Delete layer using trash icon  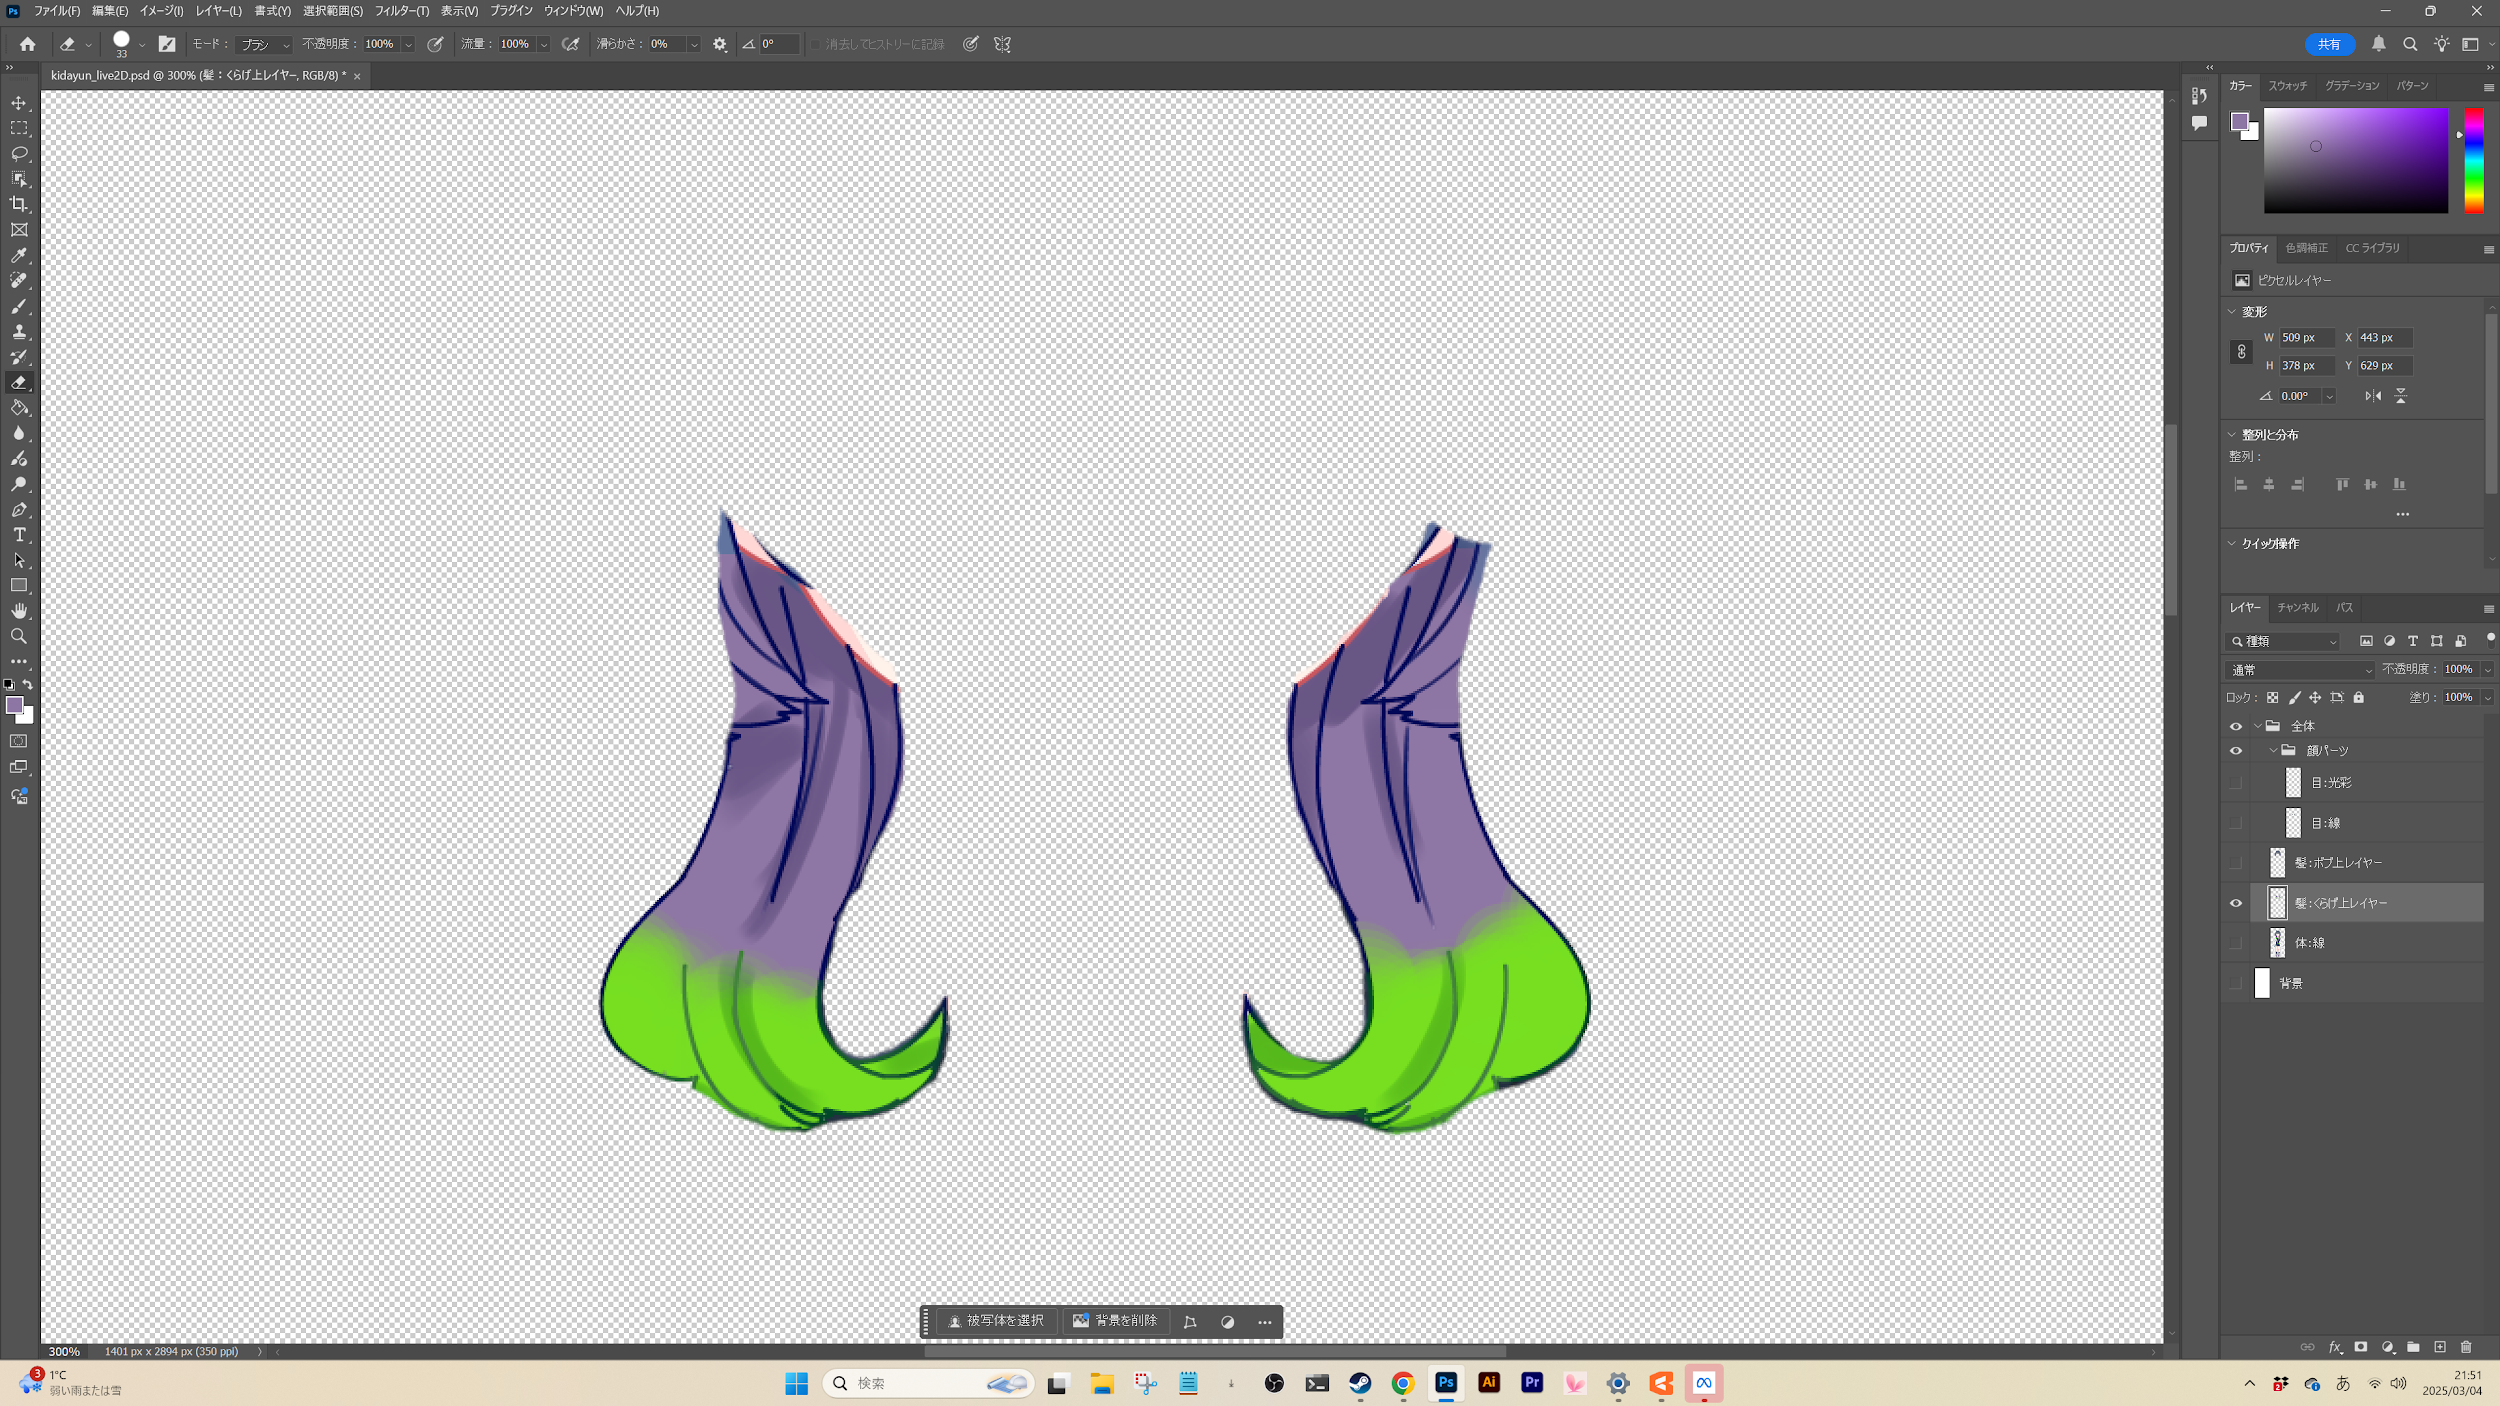click(2465, 1347)
